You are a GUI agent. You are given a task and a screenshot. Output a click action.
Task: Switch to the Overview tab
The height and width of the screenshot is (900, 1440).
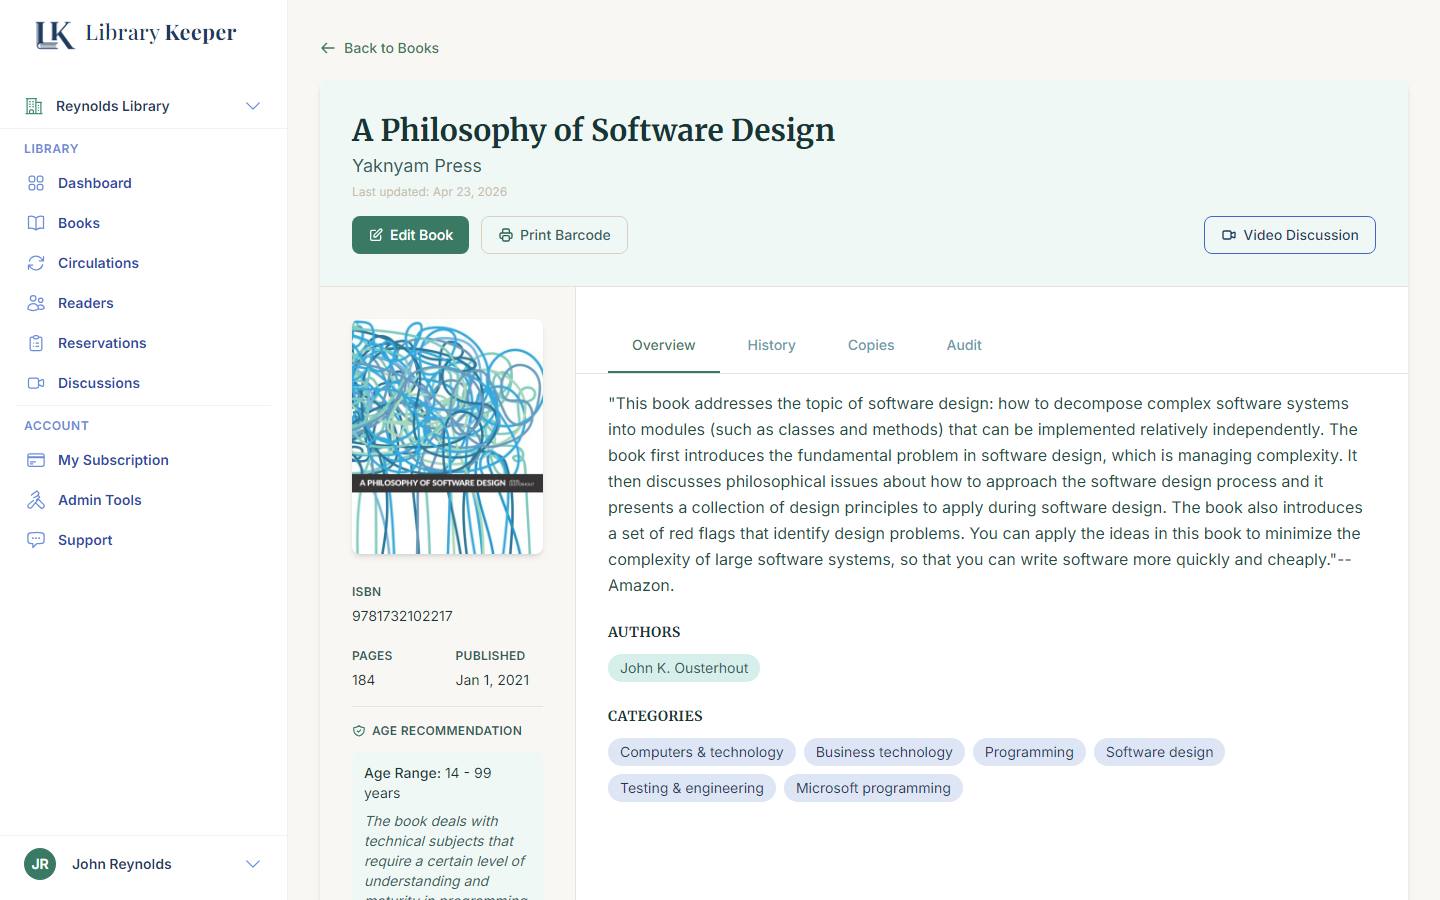pyautogui.click(x=664, y=345)
